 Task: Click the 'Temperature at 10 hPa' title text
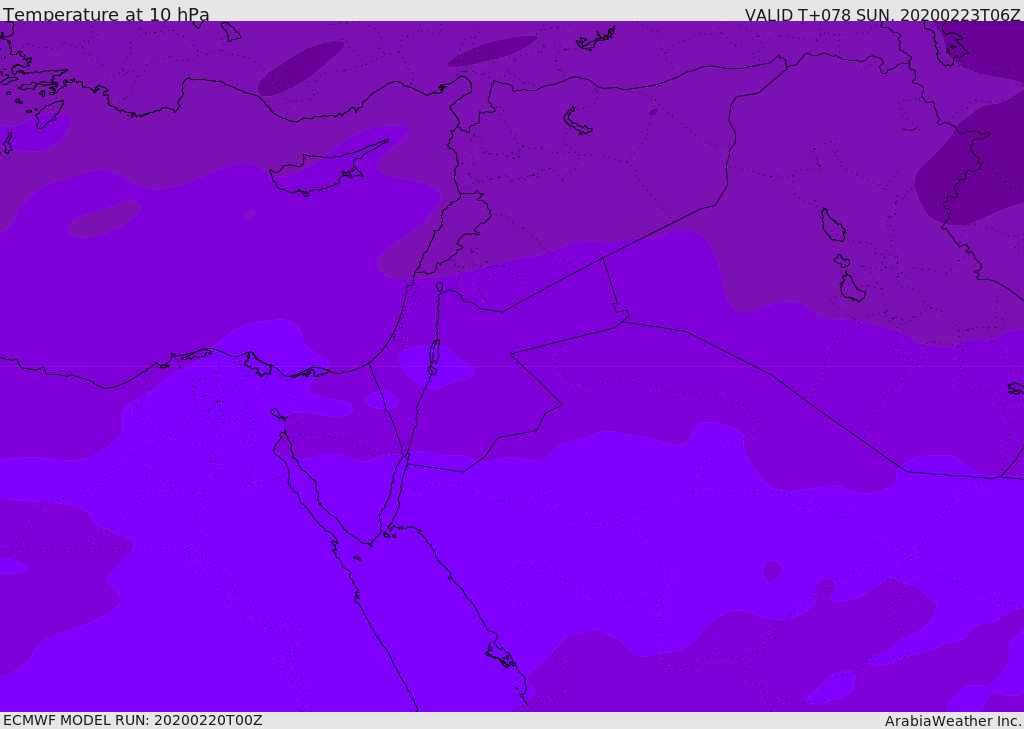pyautogui.click(x=106, y=14)
